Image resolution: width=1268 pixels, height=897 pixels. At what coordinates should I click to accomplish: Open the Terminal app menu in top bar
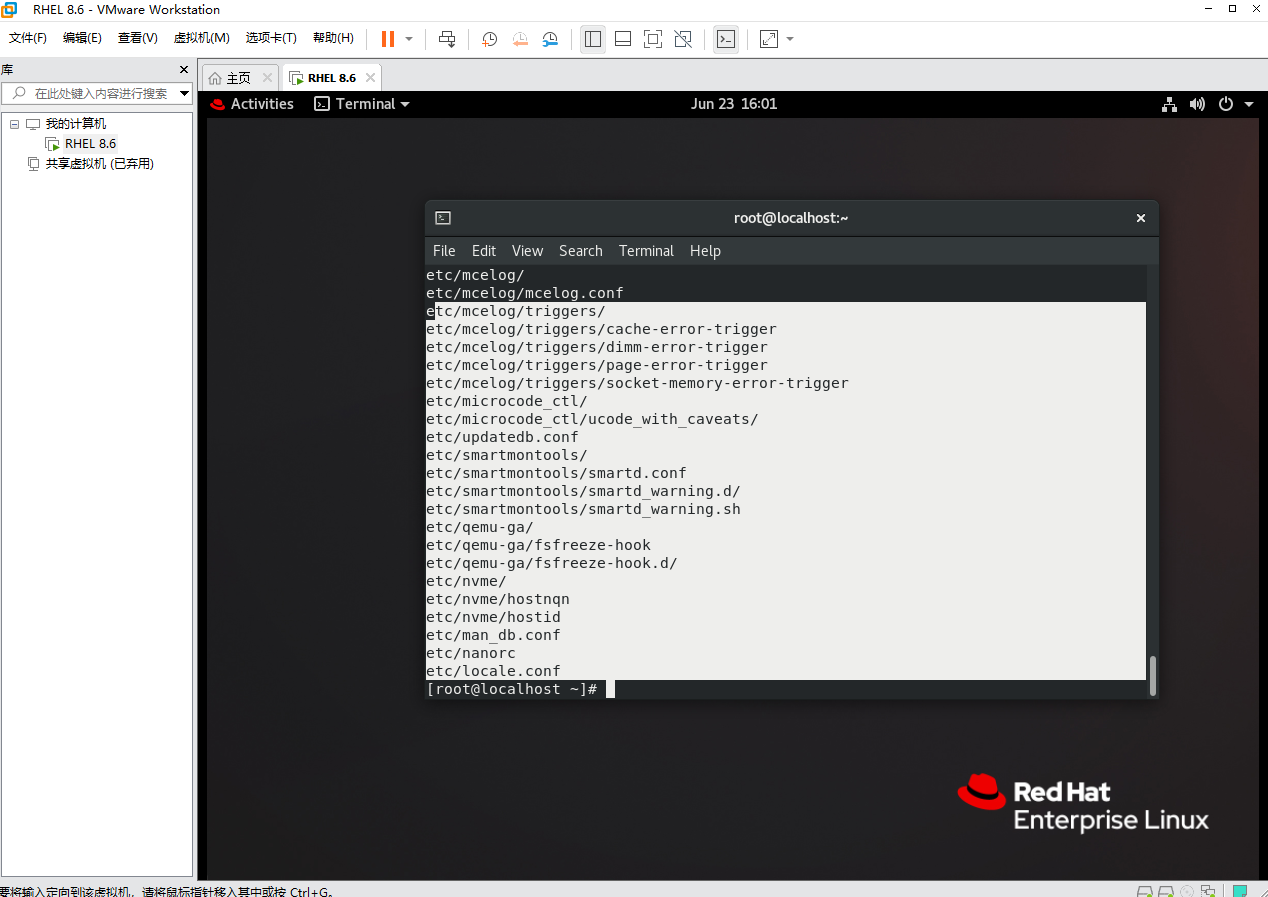362,104
